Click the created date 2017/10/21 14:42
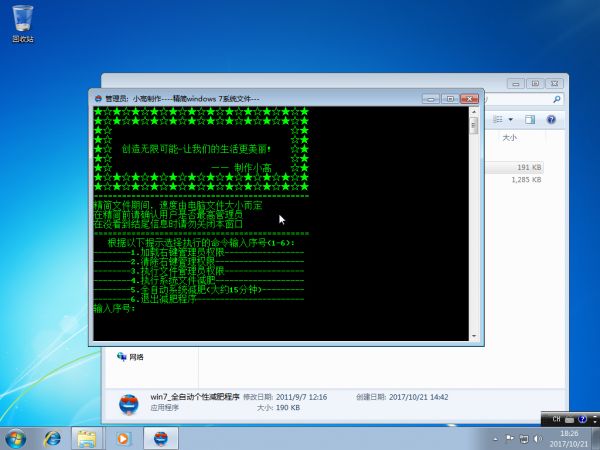 click(x=419, y=397)
